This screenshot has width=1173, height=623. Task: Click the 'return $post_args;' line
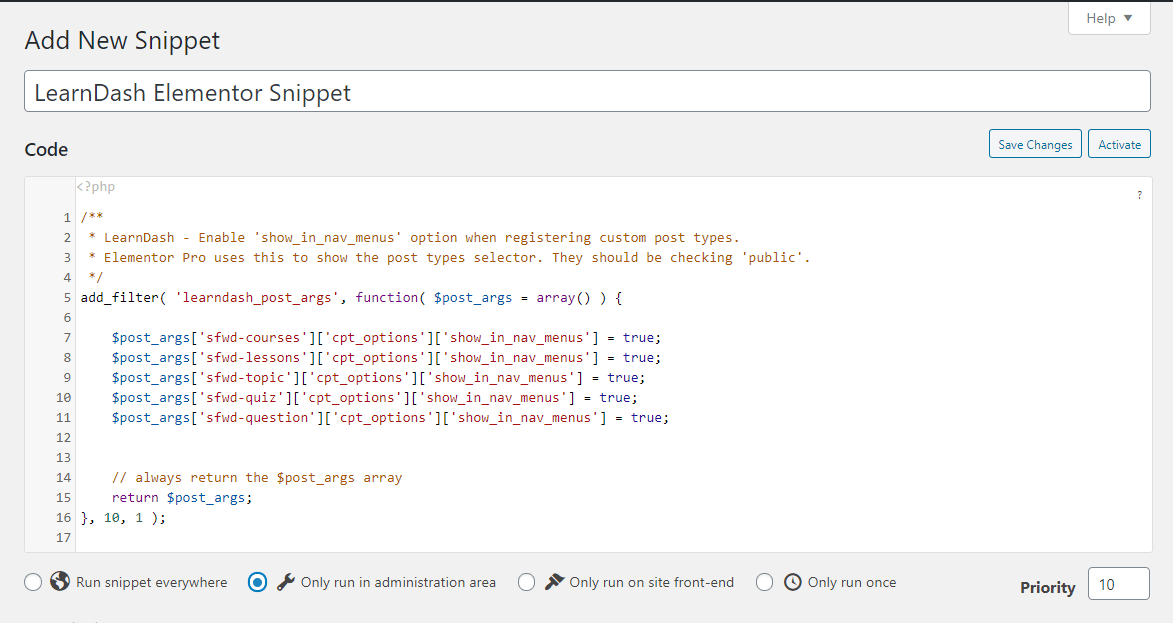click(x=182, y=497)
